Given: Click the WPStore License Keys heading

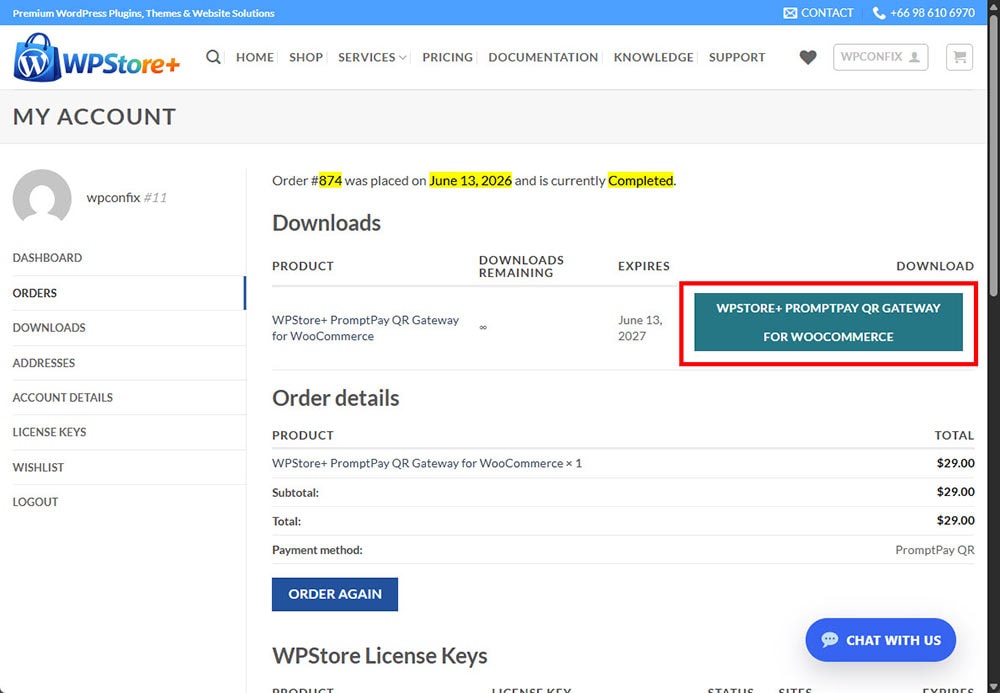Looking at the screenshot, I should 379,656.
